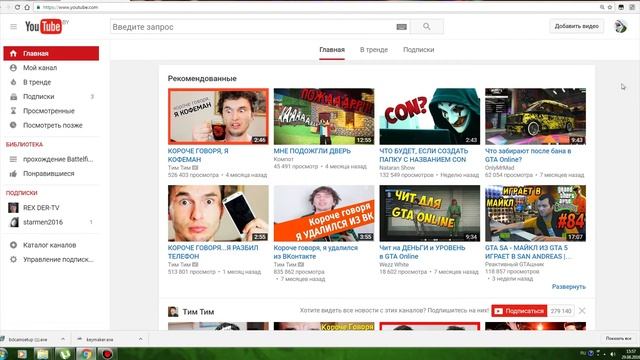Click the browser home icon
This screenshot has height=360, width=640.
tap(27, 7)
